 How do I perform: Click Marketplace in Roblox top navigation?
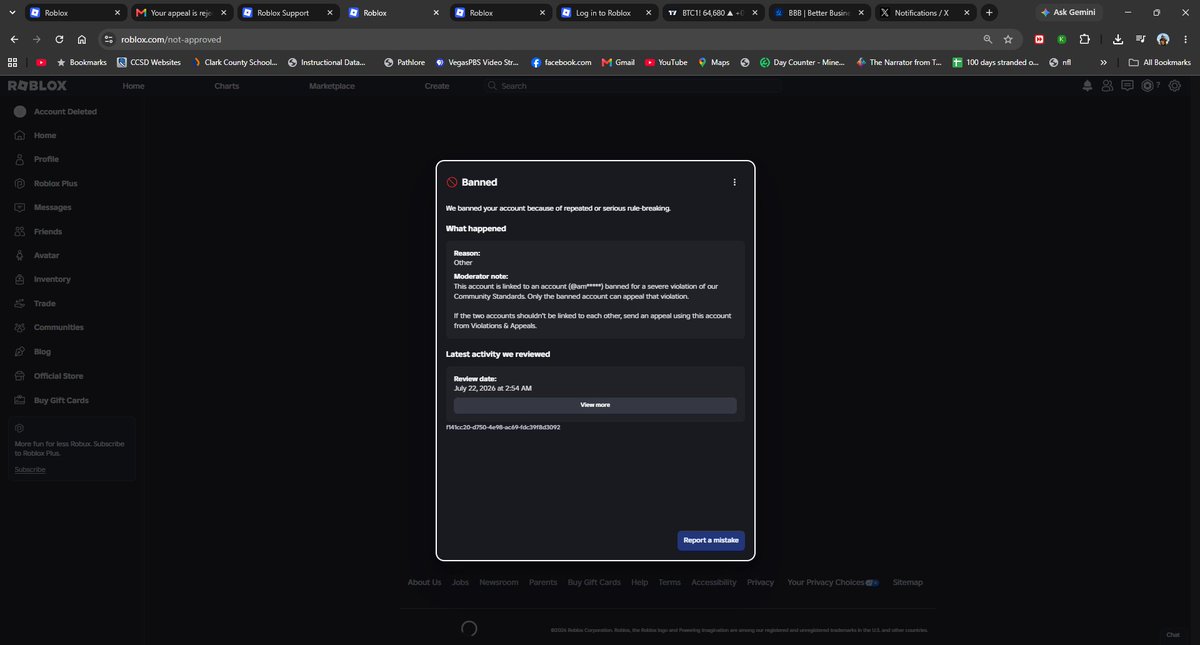click(332, 86)
